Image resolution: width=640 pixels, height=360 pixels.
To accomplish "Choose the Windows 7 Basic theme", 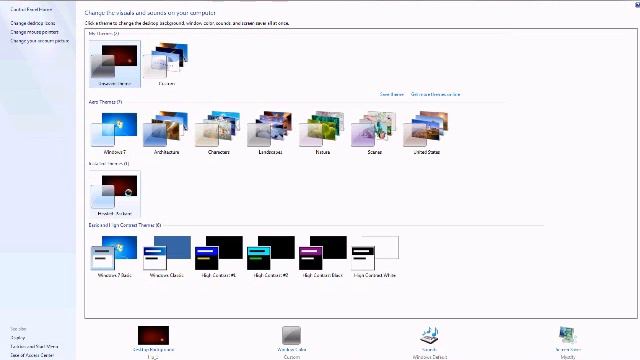I will tap(115, 256).
